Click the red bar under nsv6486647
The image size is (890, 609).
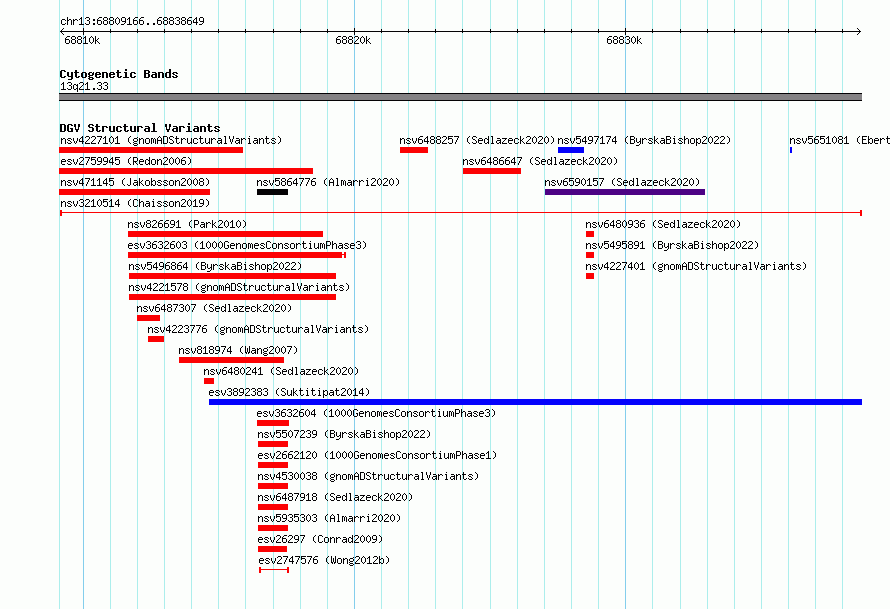tap(492, 171)
